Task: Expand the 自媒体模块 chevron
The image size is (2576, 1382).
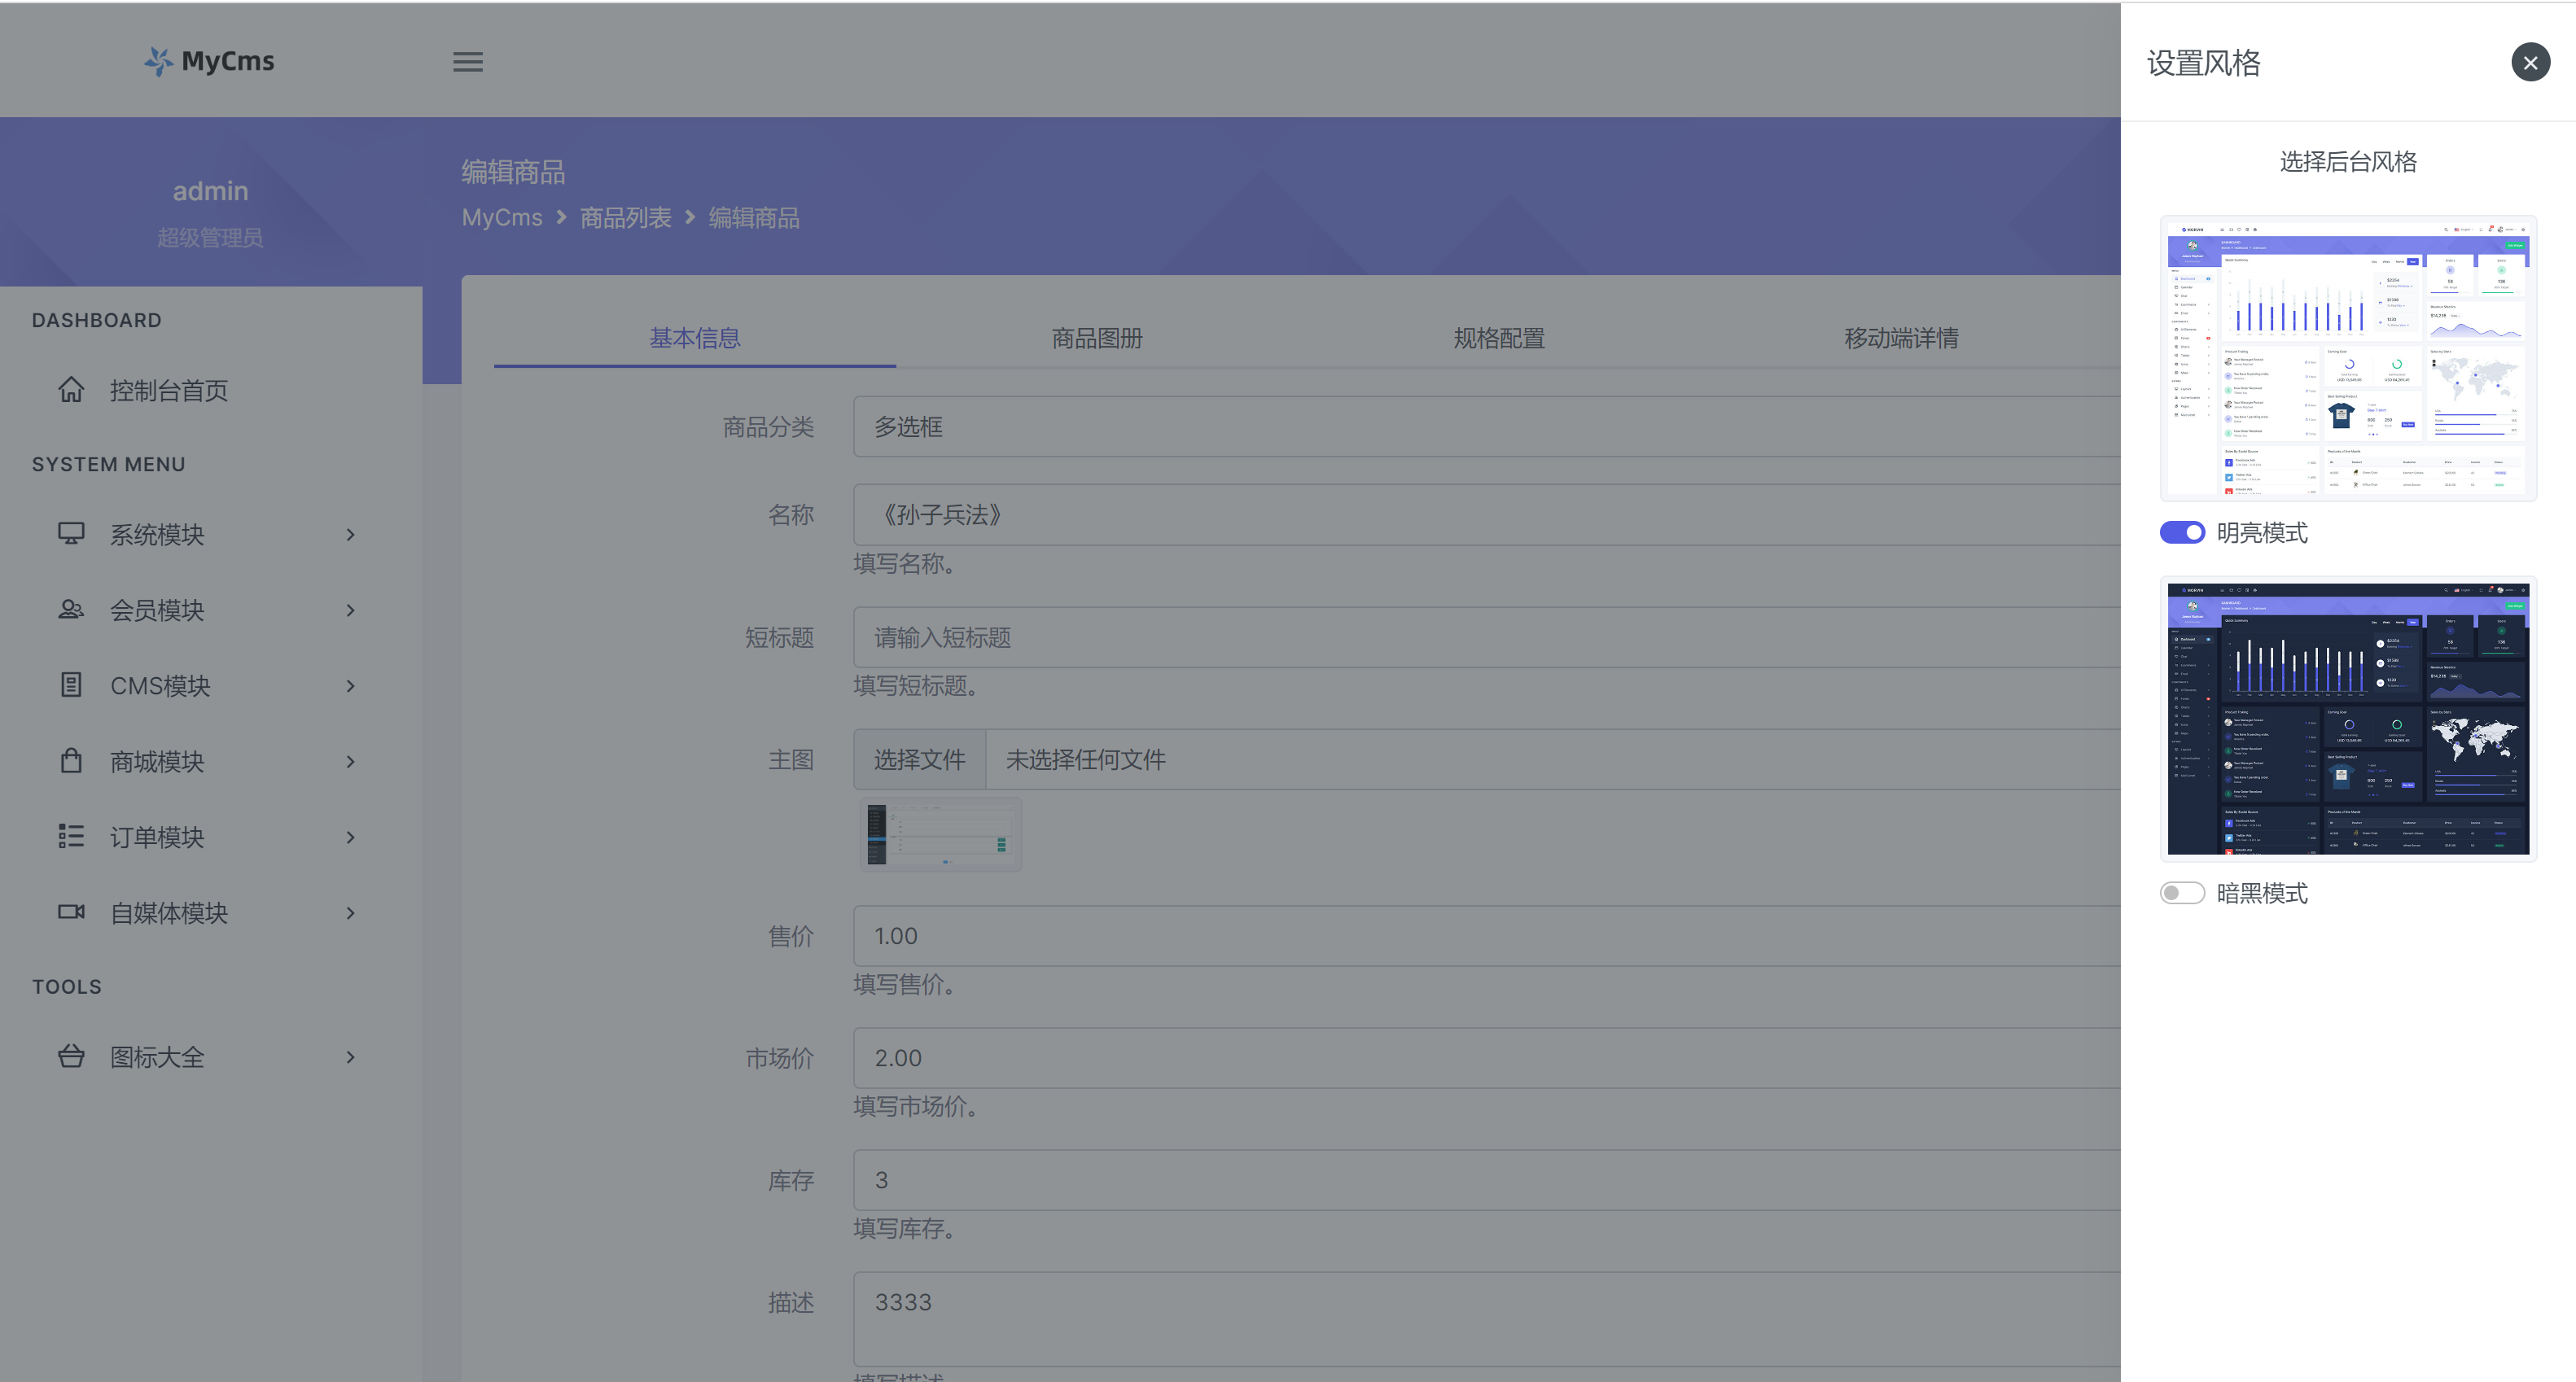Action: click(350, 913)
